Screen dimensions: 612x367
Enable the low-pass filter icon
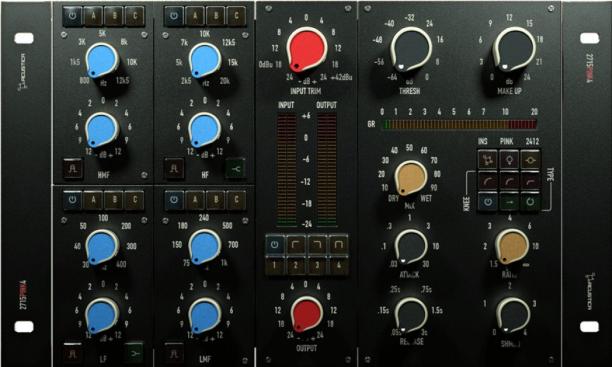317,245
